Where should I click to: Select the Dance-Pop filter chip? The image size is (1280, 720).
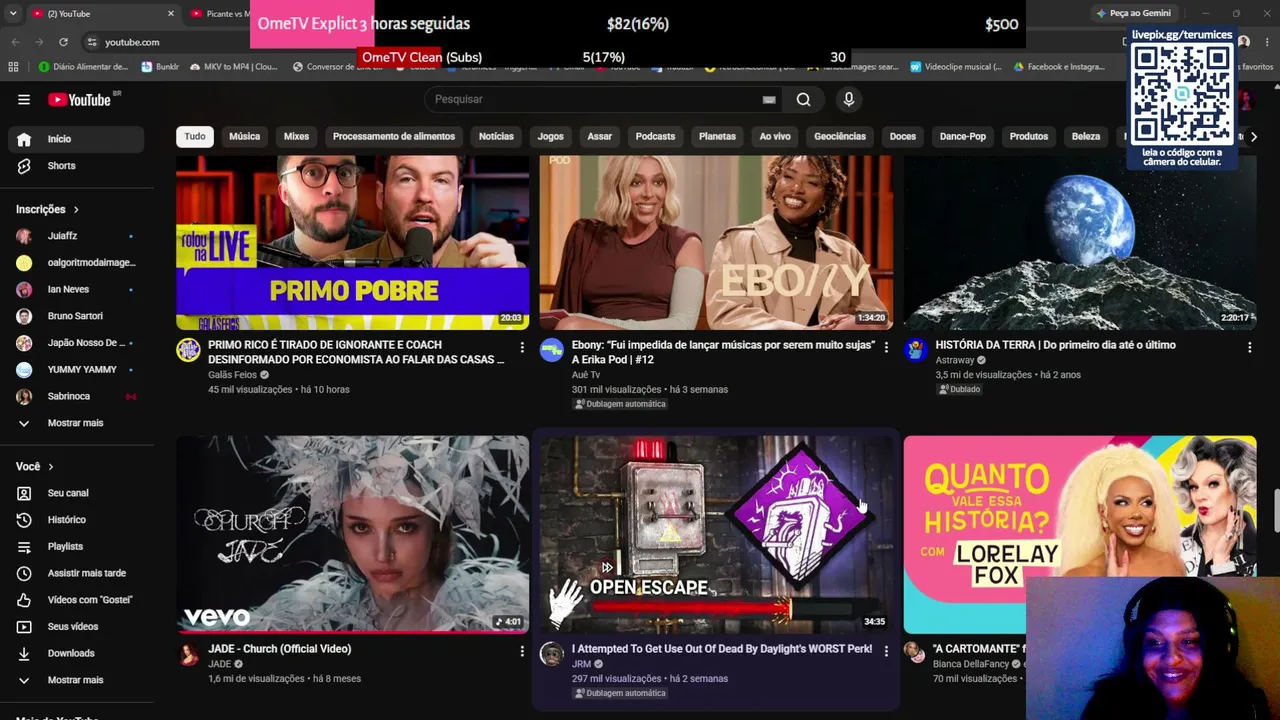[963, 137]
